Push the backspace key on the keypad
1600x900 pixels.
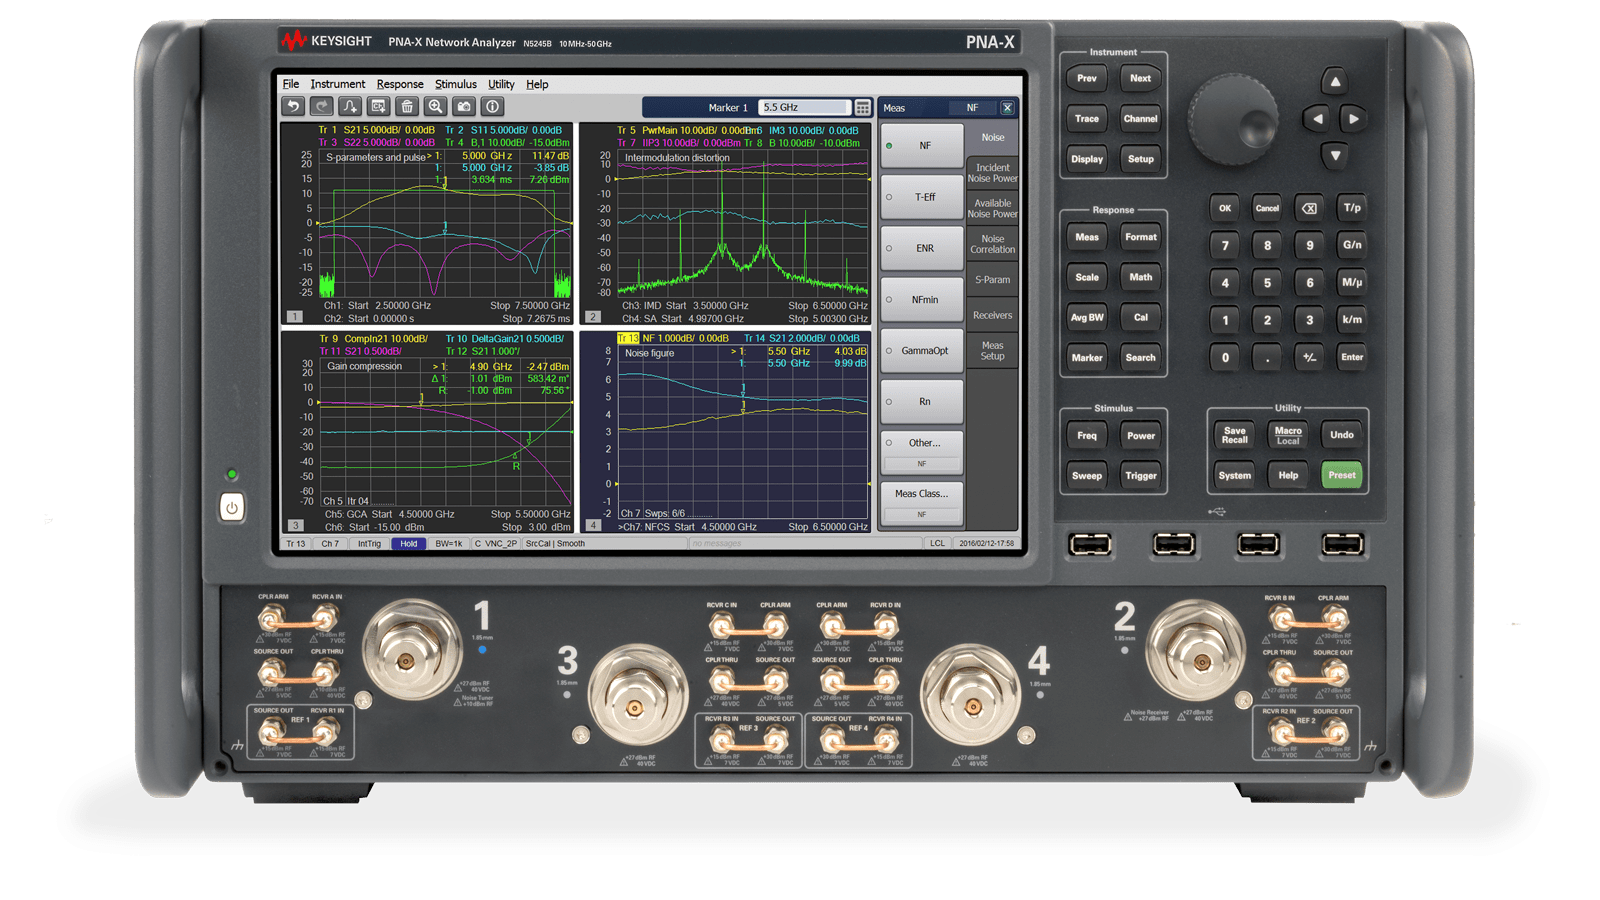tap(1309, 208)
